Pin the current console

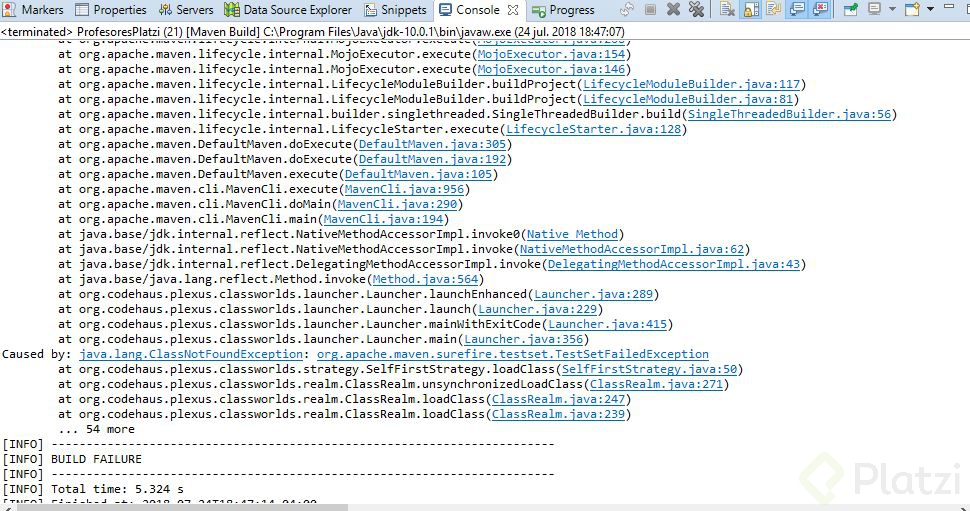[851, 9]
